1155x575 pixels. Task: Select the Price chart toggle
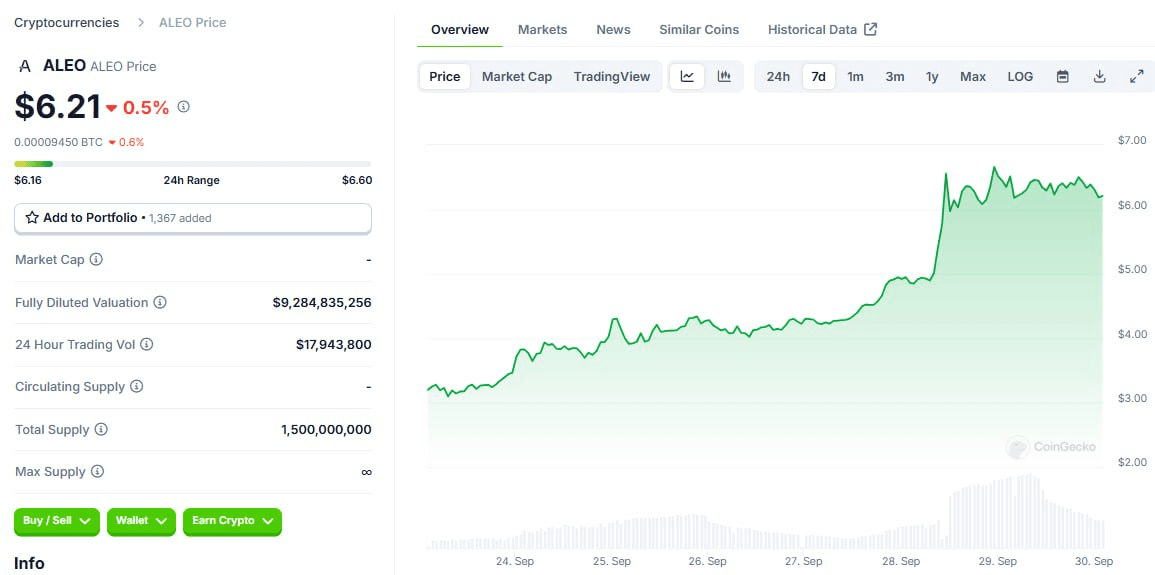445,77
